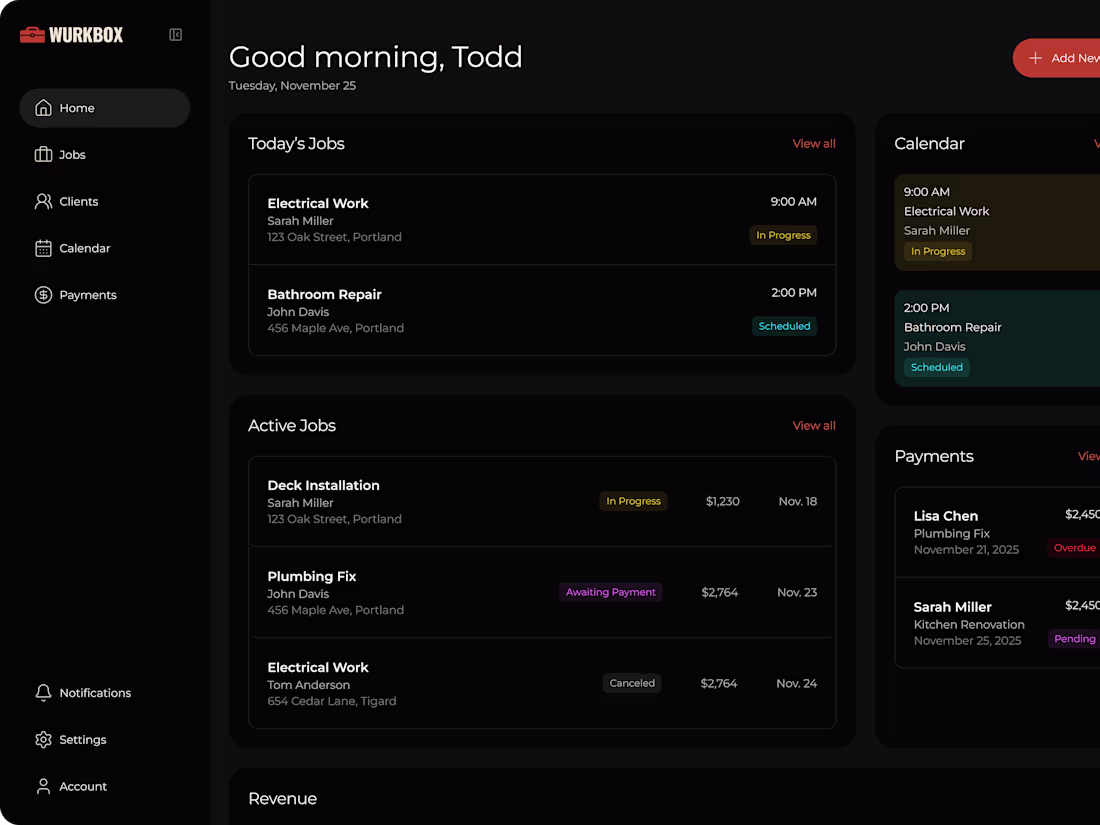Click In Progress badge on 9:00 AM job
Viewport: 1100px width, 825px height.
(x=783, y=235)
